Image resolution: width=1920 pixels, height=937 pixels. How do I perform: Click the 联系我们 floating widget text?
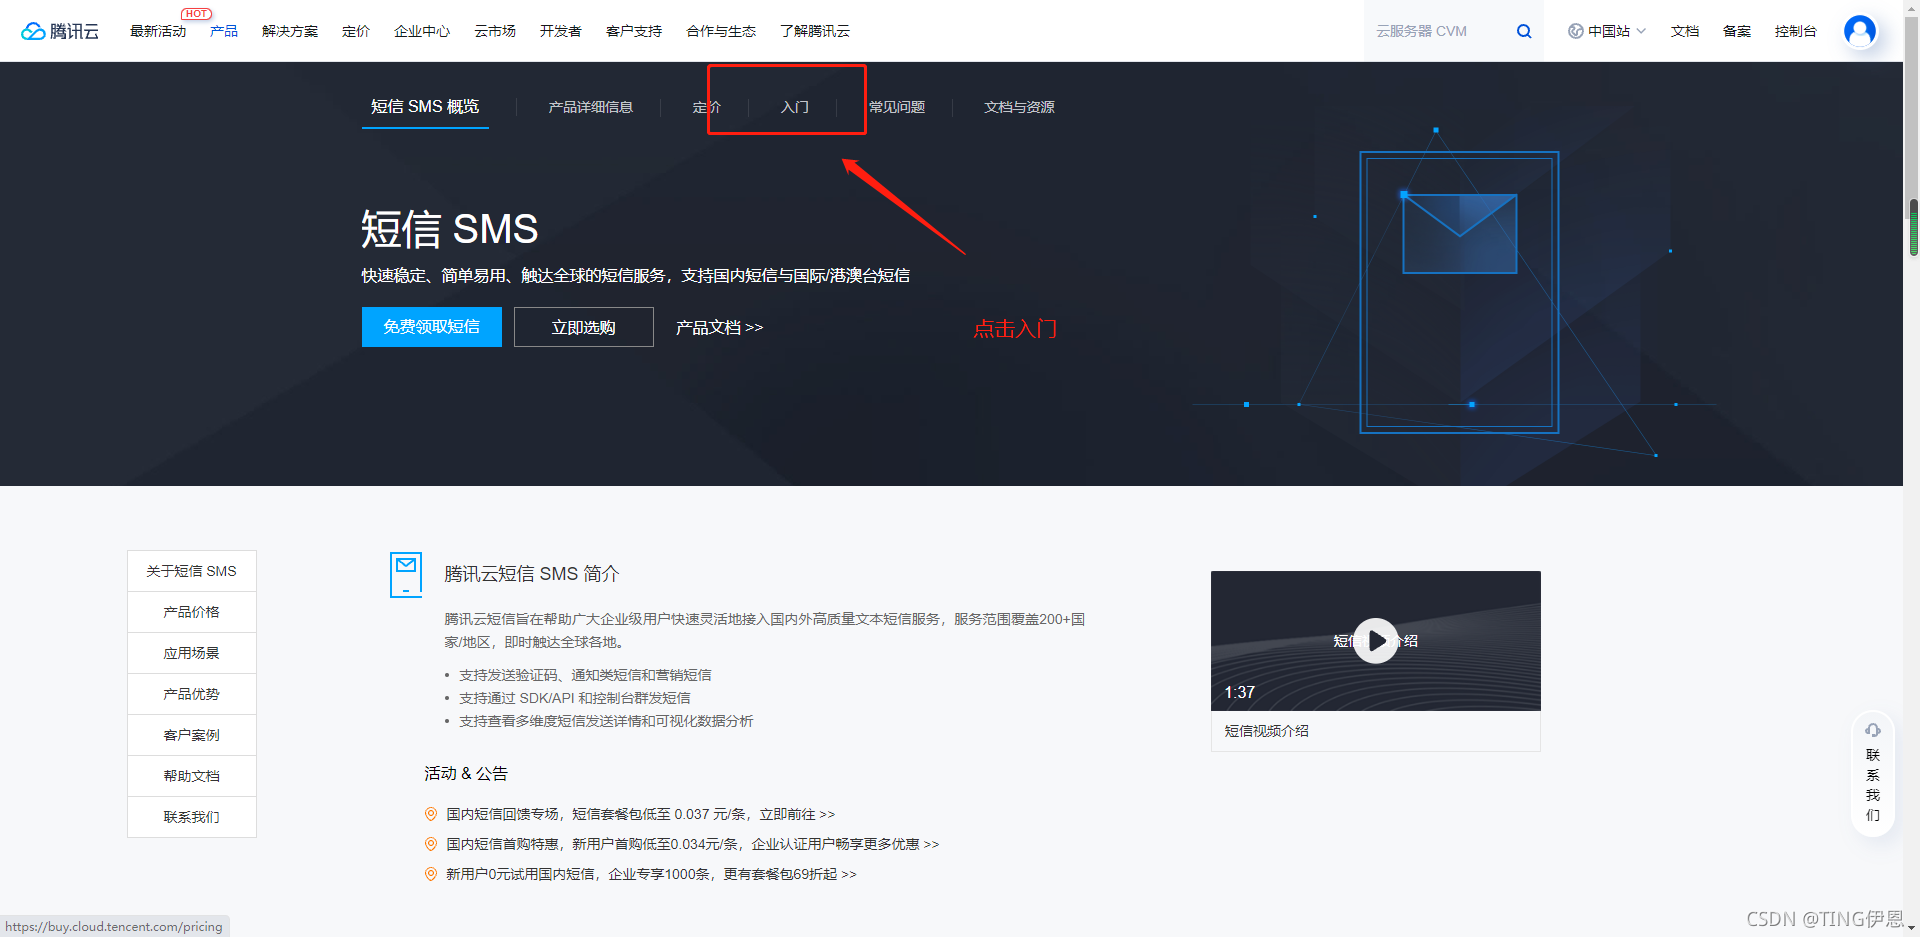(x=1873, y=785)
